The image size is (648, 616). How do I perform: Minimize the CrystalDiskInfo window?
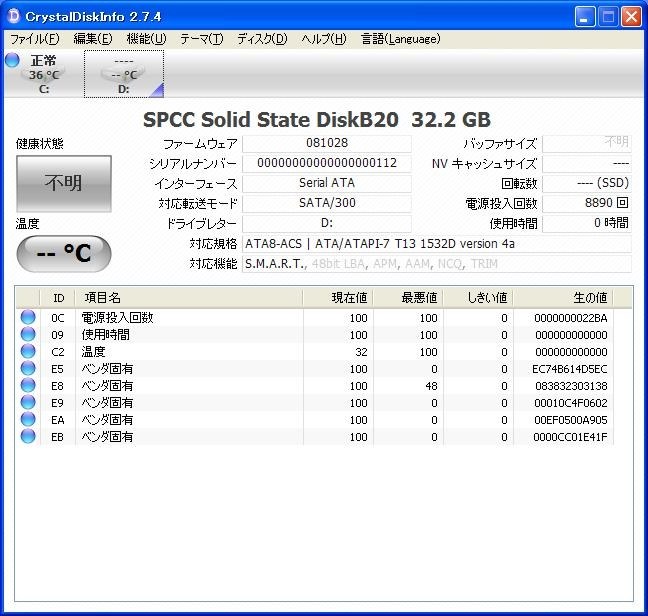[585, 17]
